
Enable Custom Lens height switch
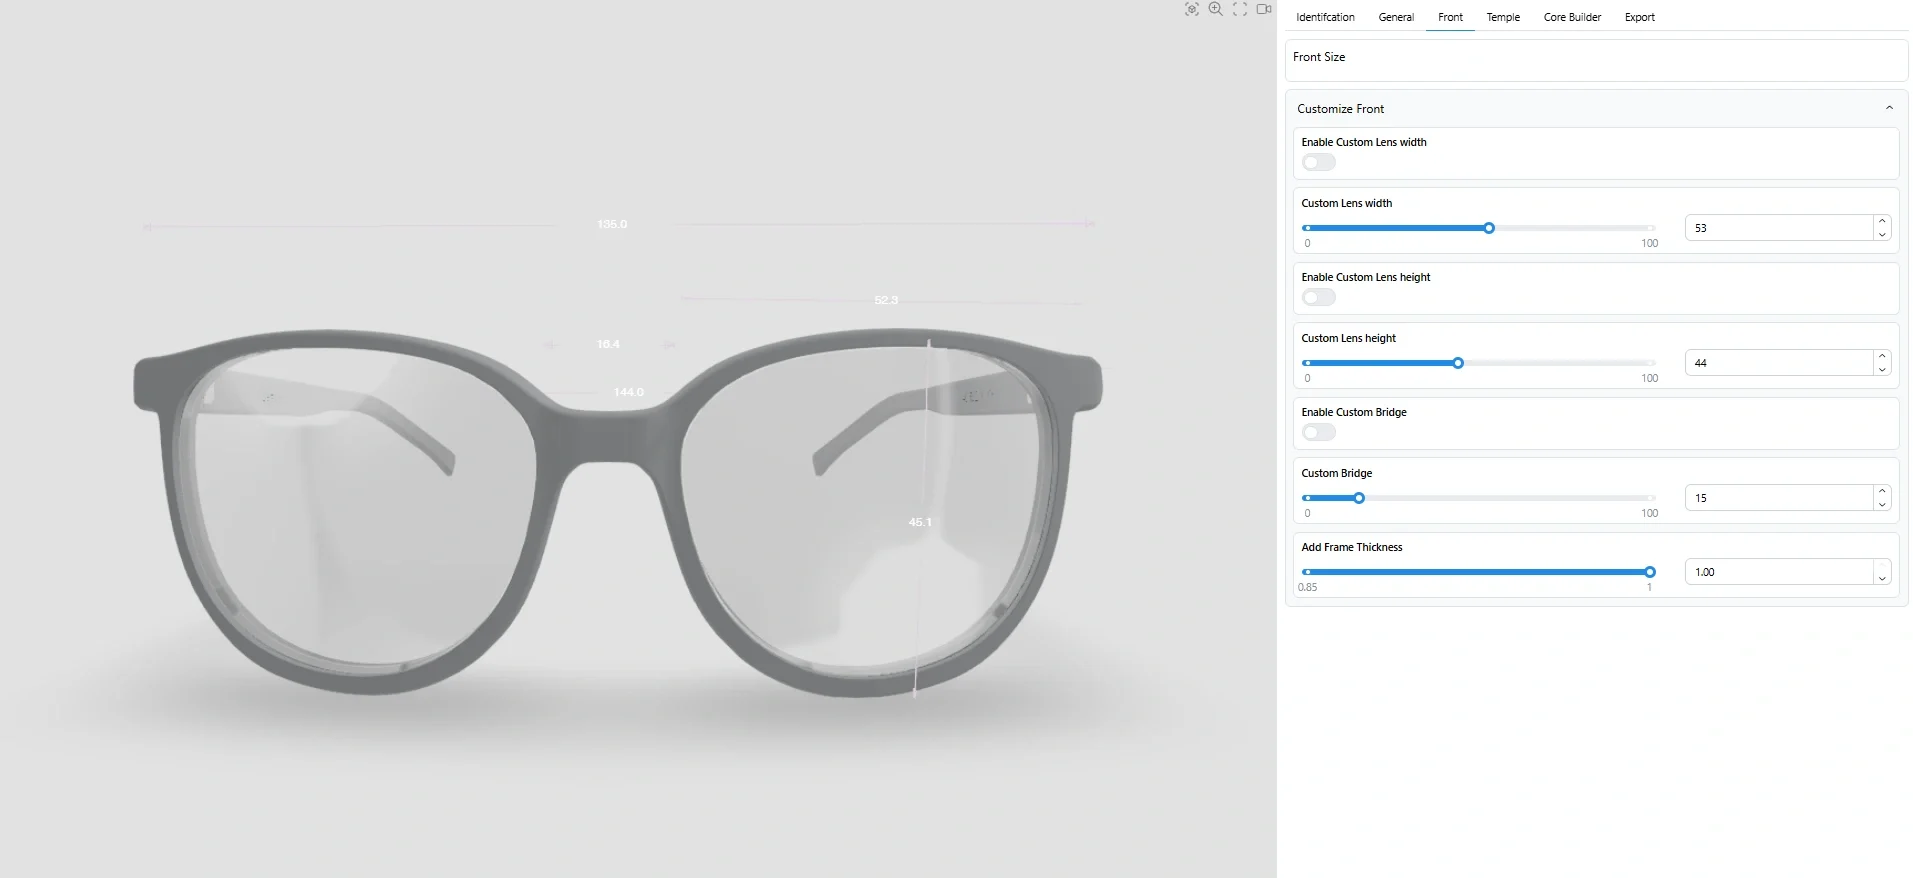click(x=1318, y=297)
